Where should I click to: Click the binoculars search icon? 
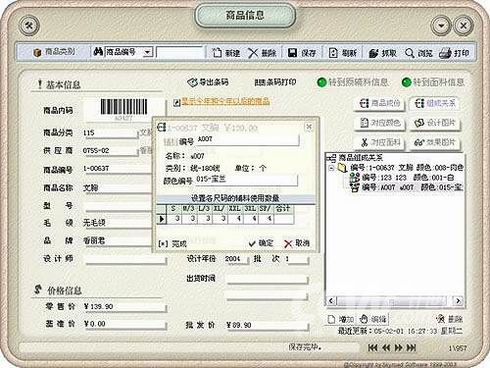coord(98,52)
